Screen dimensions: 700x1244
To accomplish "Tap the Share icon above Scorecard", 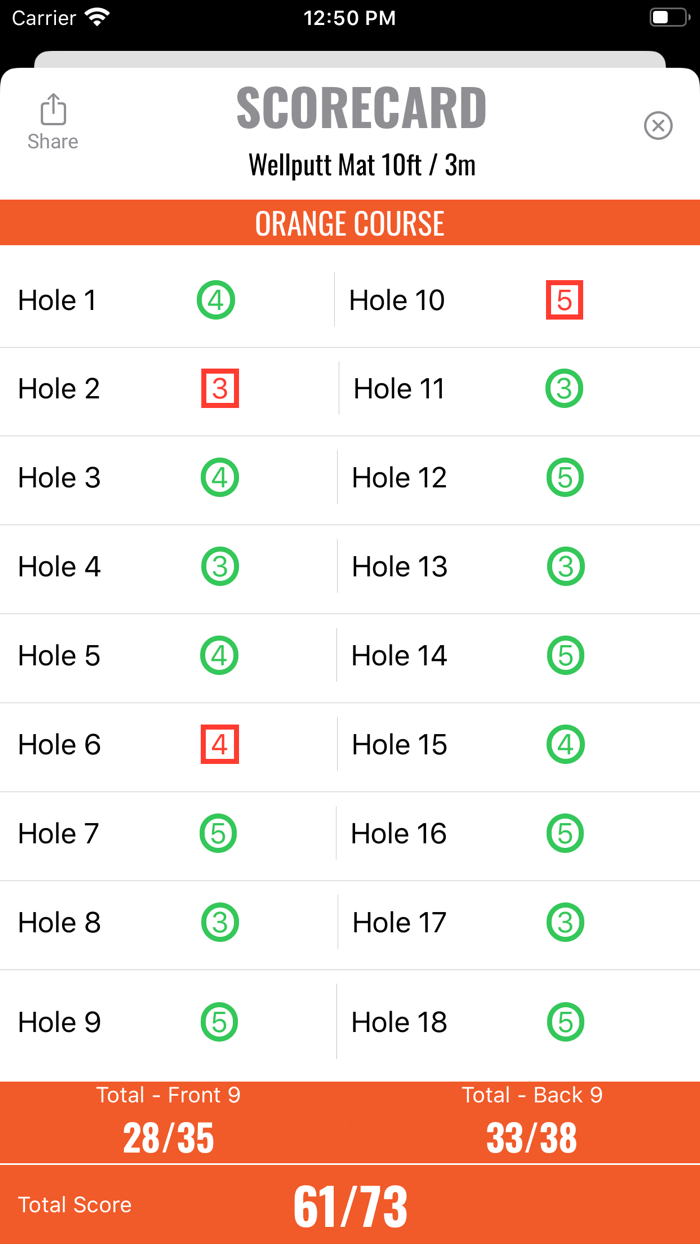I will tap(52, 118).
